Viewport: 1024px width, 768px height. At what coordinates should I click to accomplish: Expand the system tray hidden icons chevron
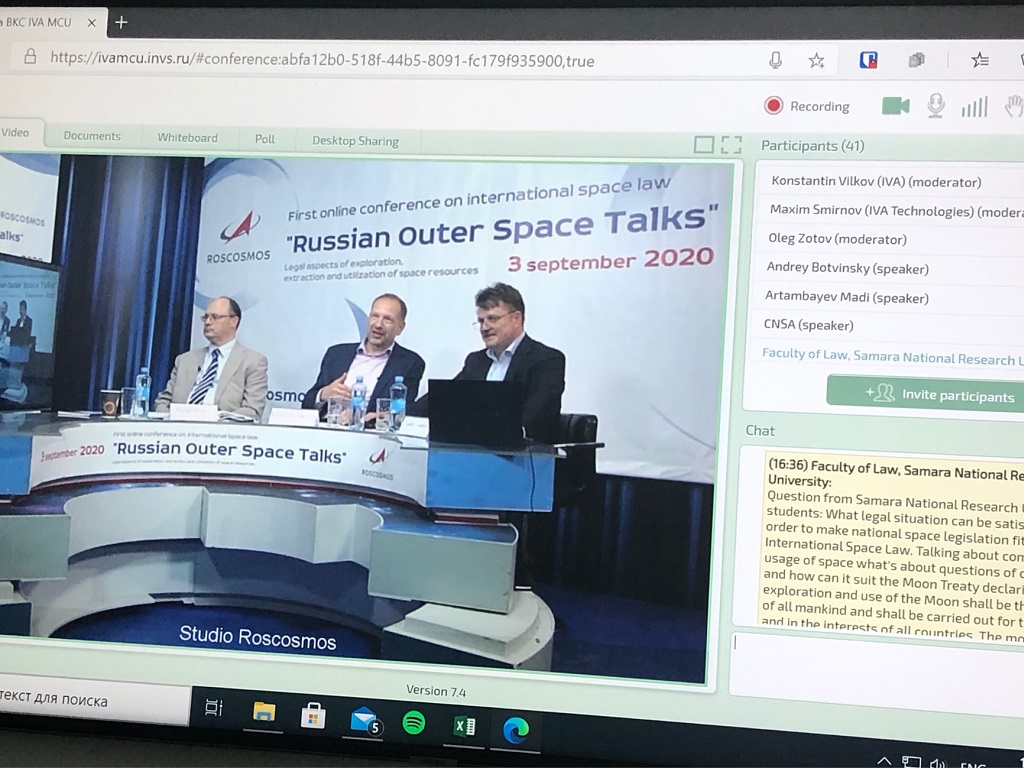(884, 761)
